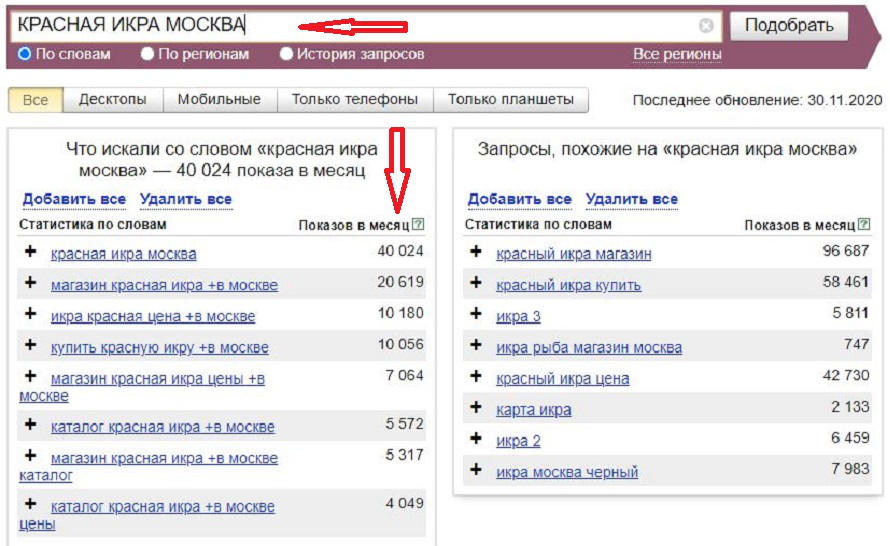
Task: Switch to the «Мобильные» tab
Action: click(x=219, y=100)
